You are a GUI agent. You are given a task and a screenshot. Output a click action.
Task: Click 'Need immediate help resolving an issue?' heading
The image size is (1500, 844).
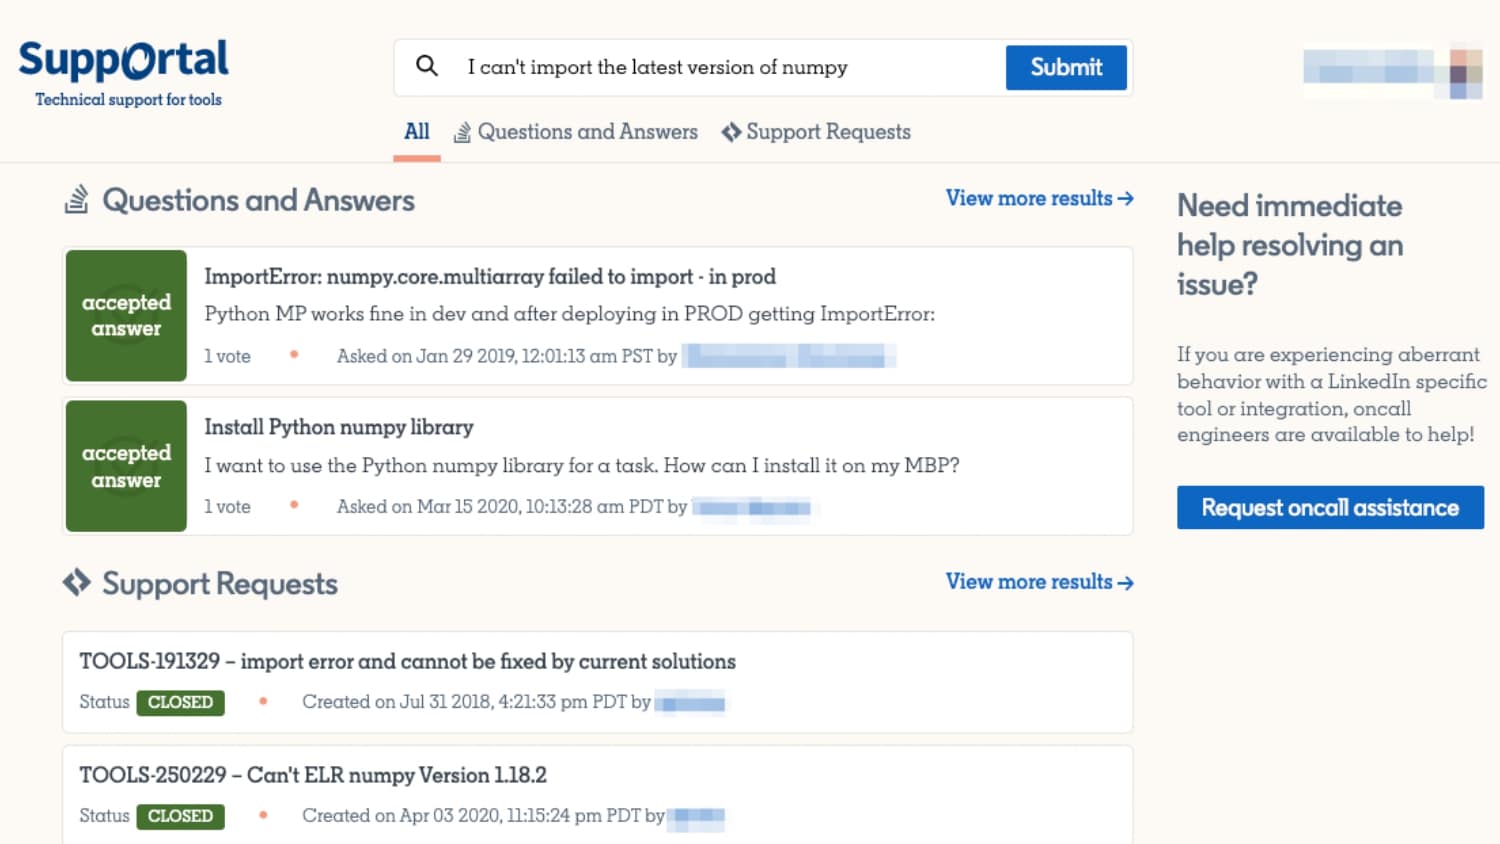1290,245
